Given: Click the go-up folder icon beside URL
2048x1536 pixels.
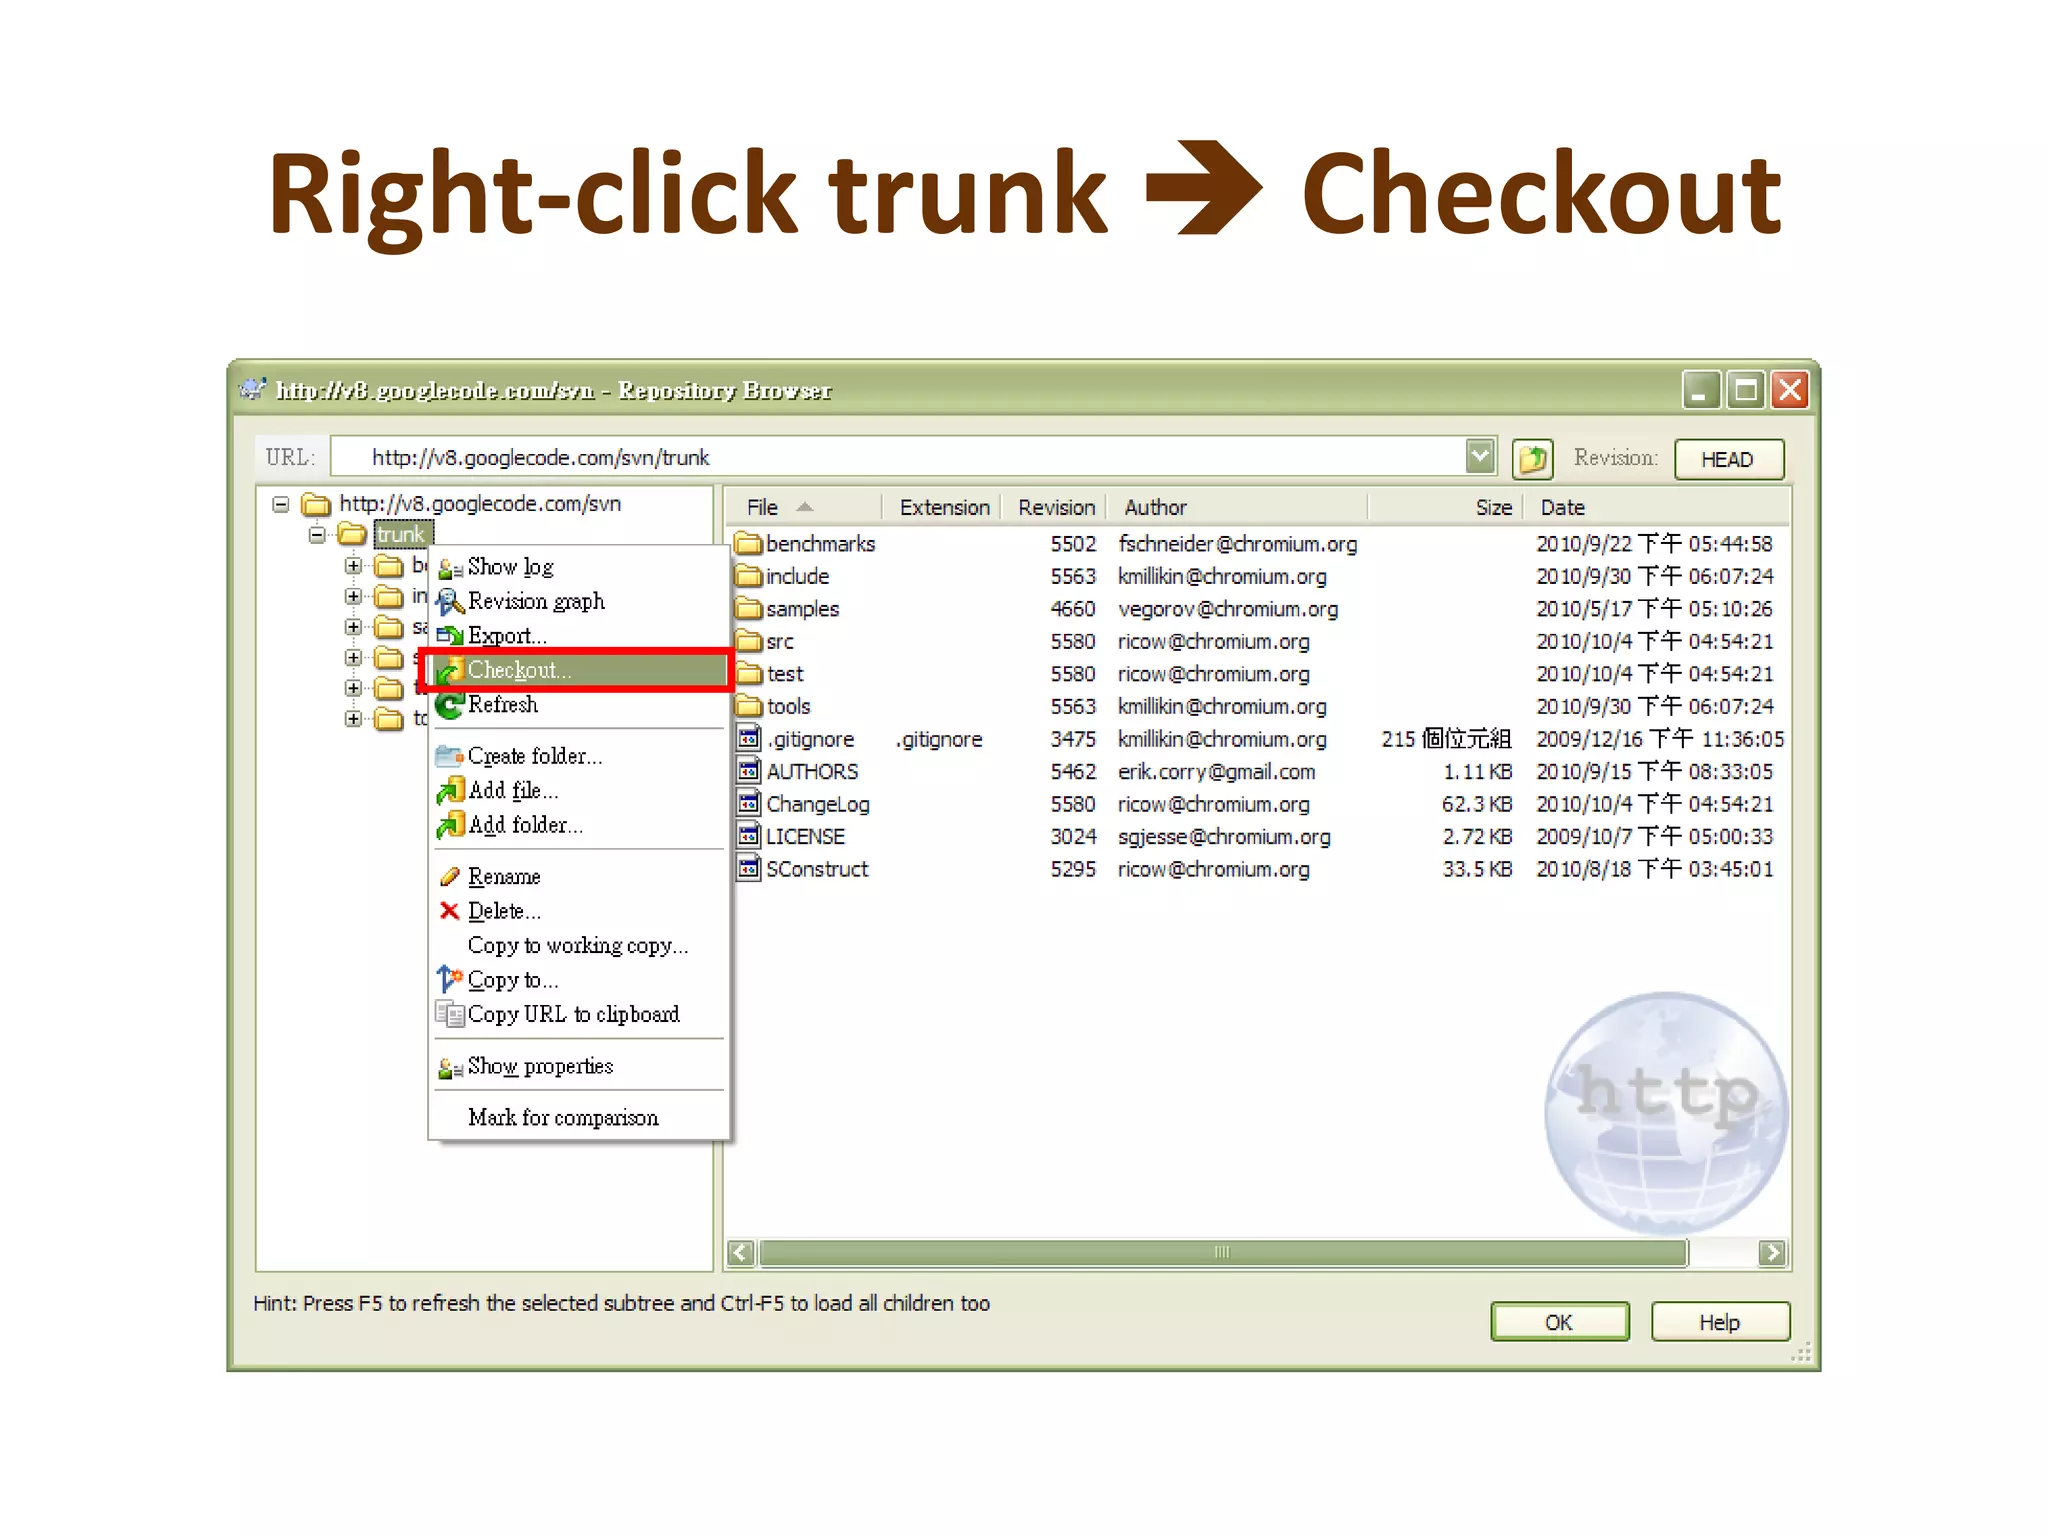Looking at the screenshot, I should (x=1532, y=459).
